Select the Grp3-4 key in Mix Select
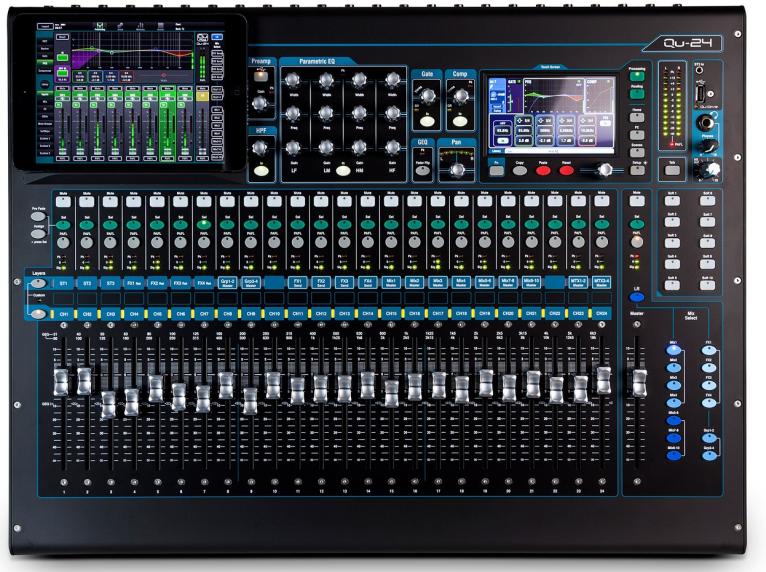Screen dimensions: 766x572 tap(709, 456)
